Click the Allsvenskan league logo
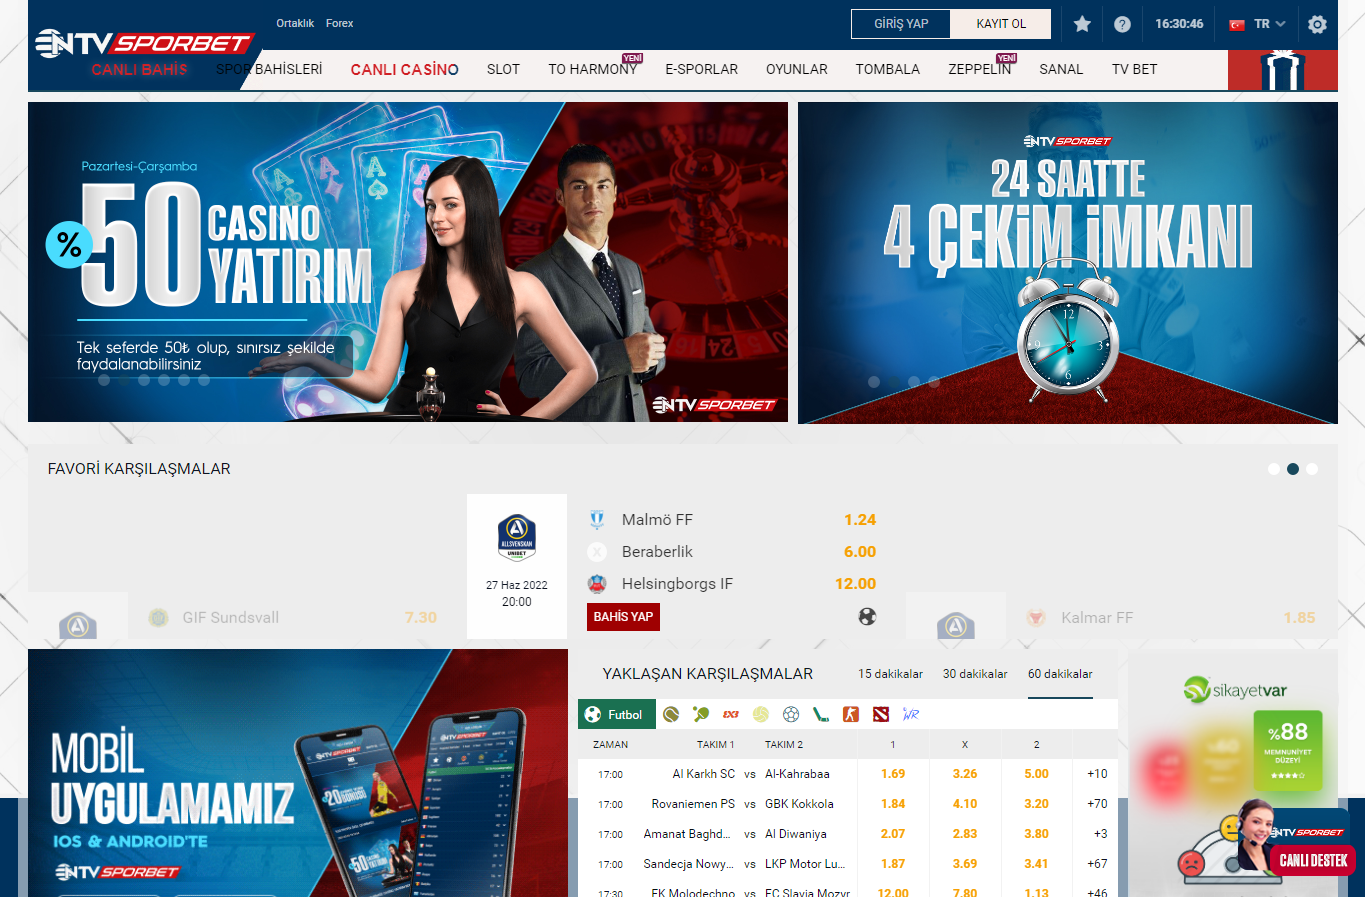The image size is (1365, 897). (x=517, y=538)
